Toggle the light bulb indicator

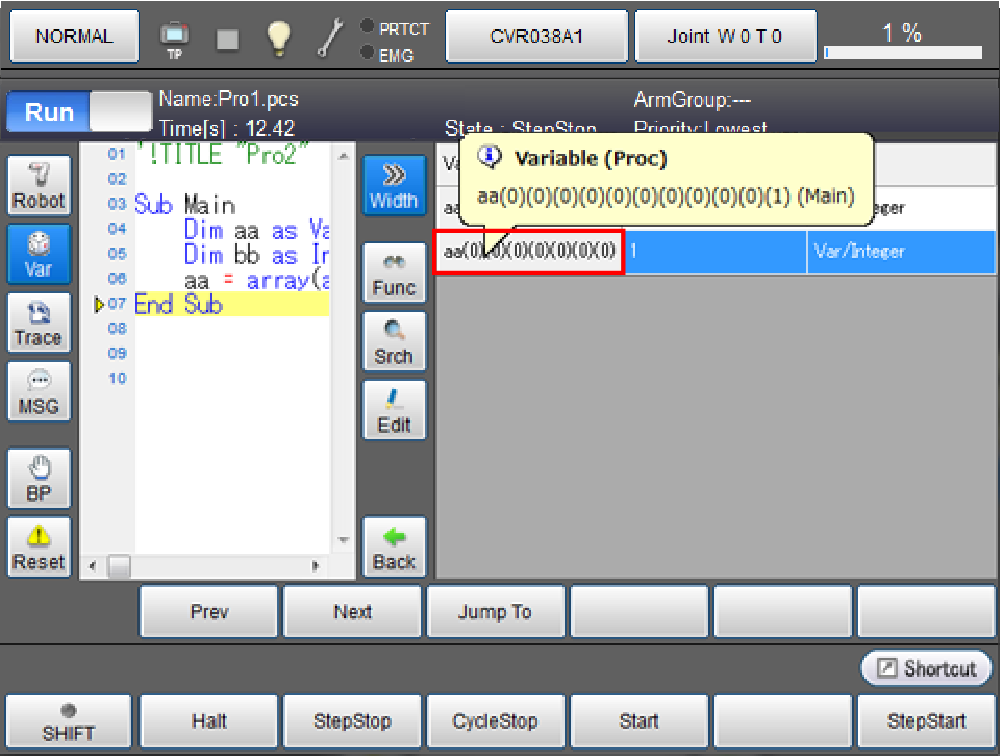[278, 37]
